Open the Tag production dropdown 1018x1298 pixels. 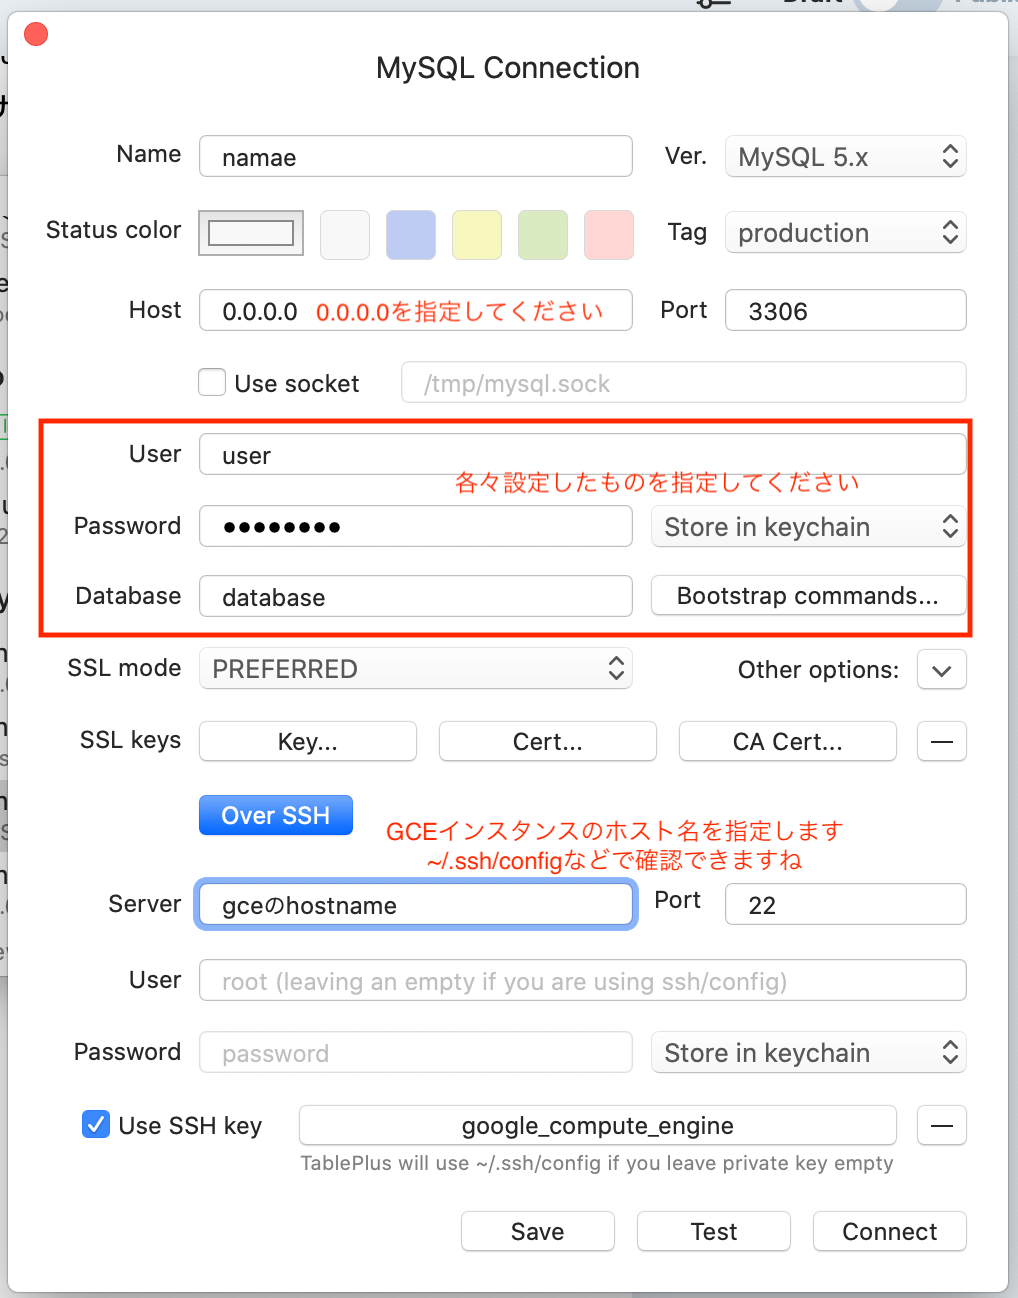point(845,233)
